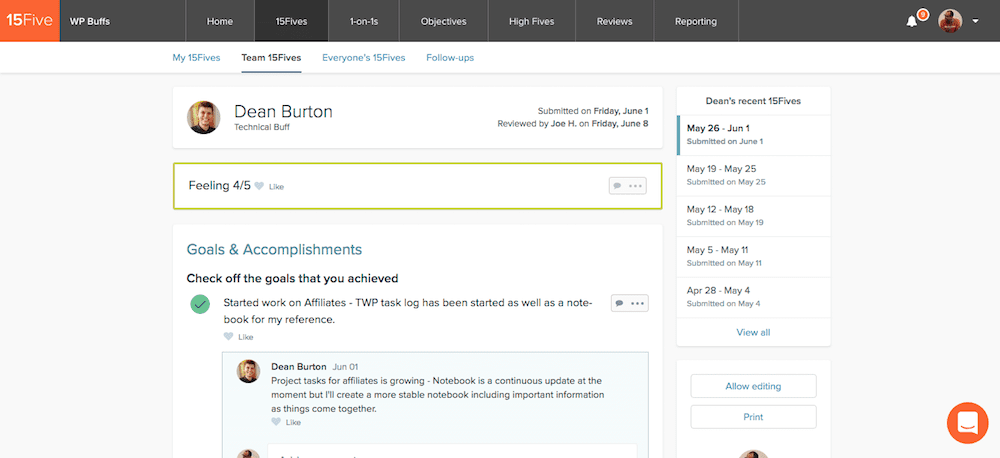Open the 15Fives nav item
Viewport: 1000px width, 458px height.
291,21
